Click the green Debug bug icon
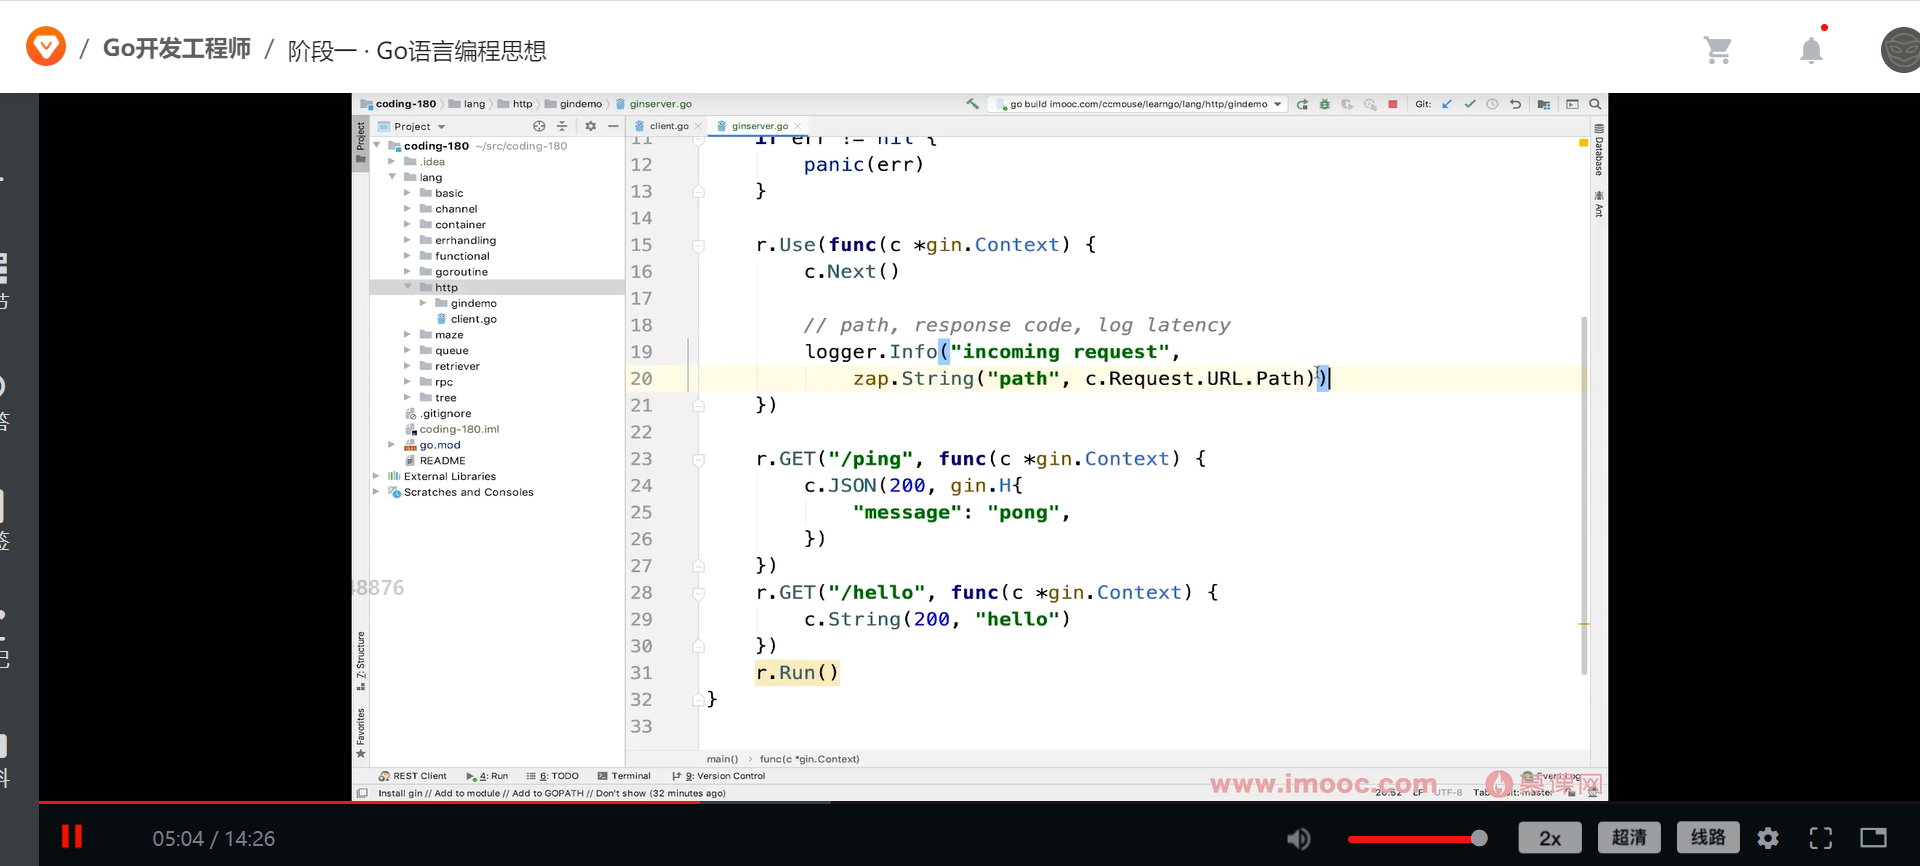The width and height of the screenshot is (1920, 866). click(1325, 104)
